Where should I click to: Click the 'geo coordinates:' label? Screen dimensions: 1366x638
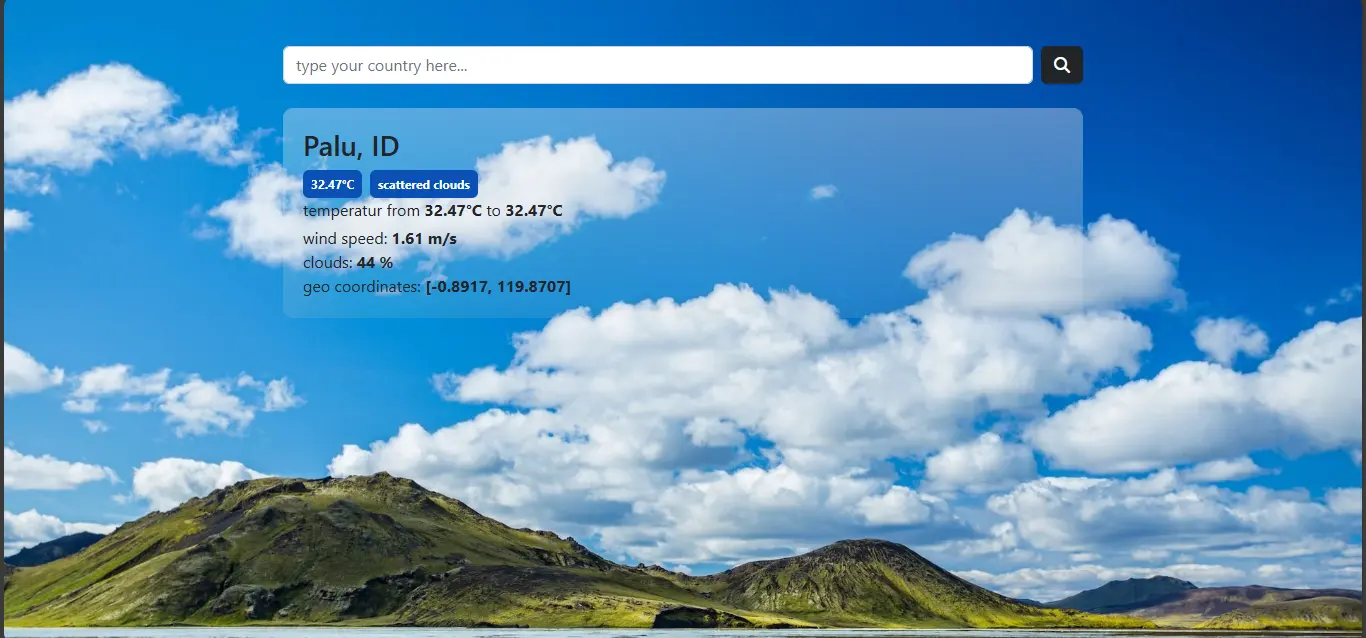tap(362, 287)
